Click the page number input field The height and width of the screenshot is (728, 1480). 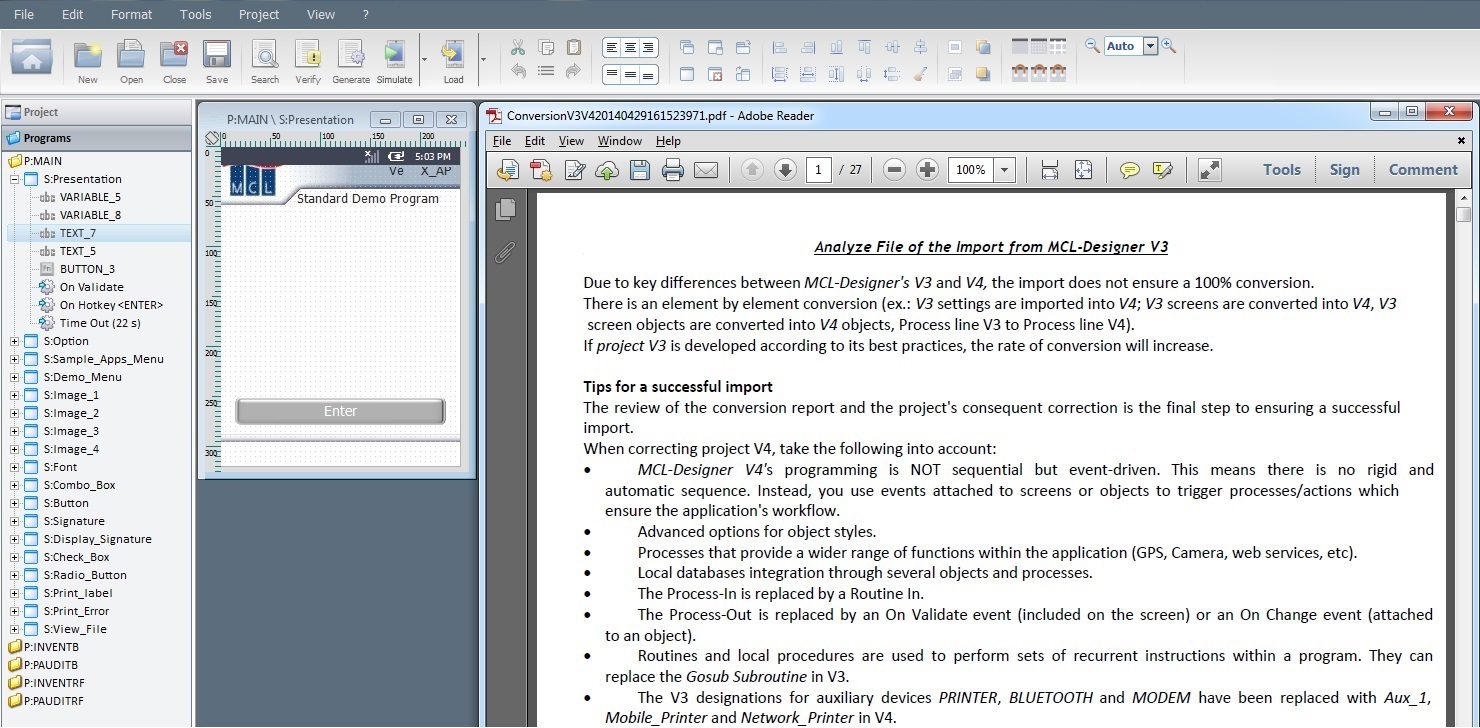tap(819, 170)
